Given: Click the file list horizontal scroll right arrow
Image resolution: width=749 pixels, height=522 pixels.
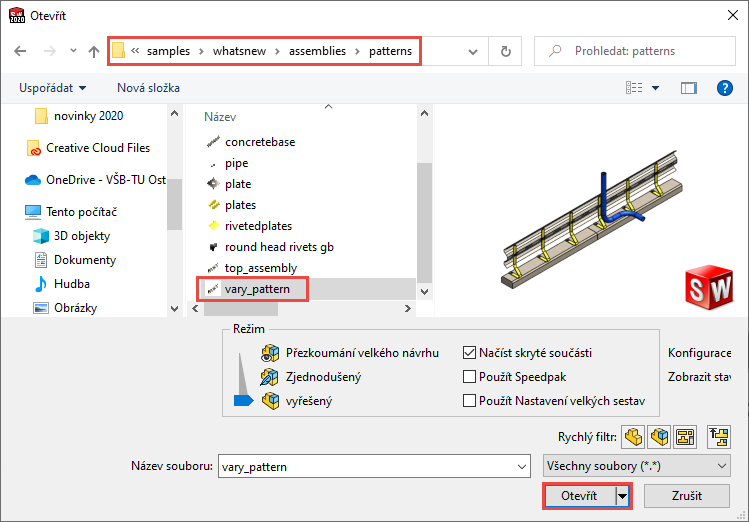Looking at the screenshot, I should pos(407,309).
